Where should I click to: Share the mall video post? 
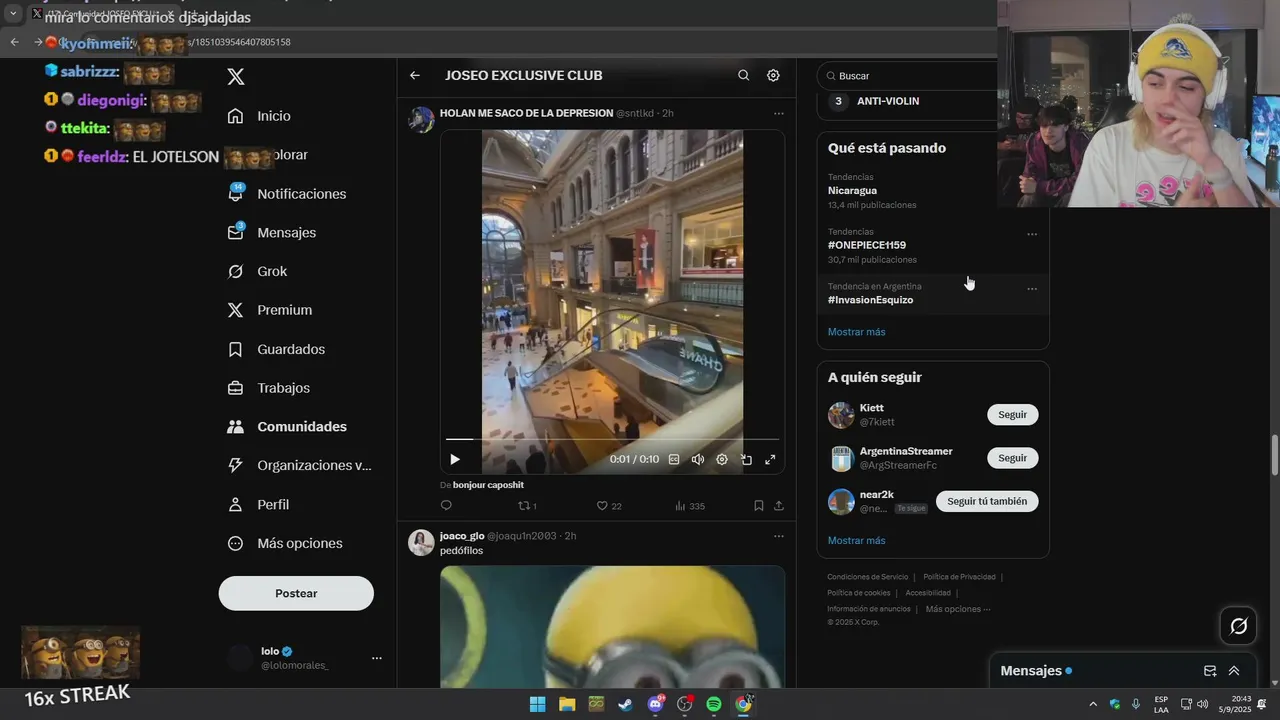tap(779, 506)
